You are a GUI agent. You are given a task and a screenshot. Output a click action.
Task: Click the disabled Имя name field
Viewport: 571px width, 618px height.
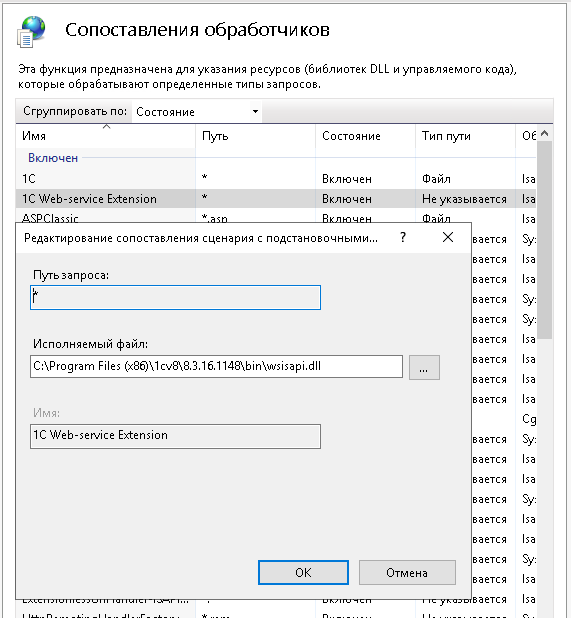(x=175, y=436)
